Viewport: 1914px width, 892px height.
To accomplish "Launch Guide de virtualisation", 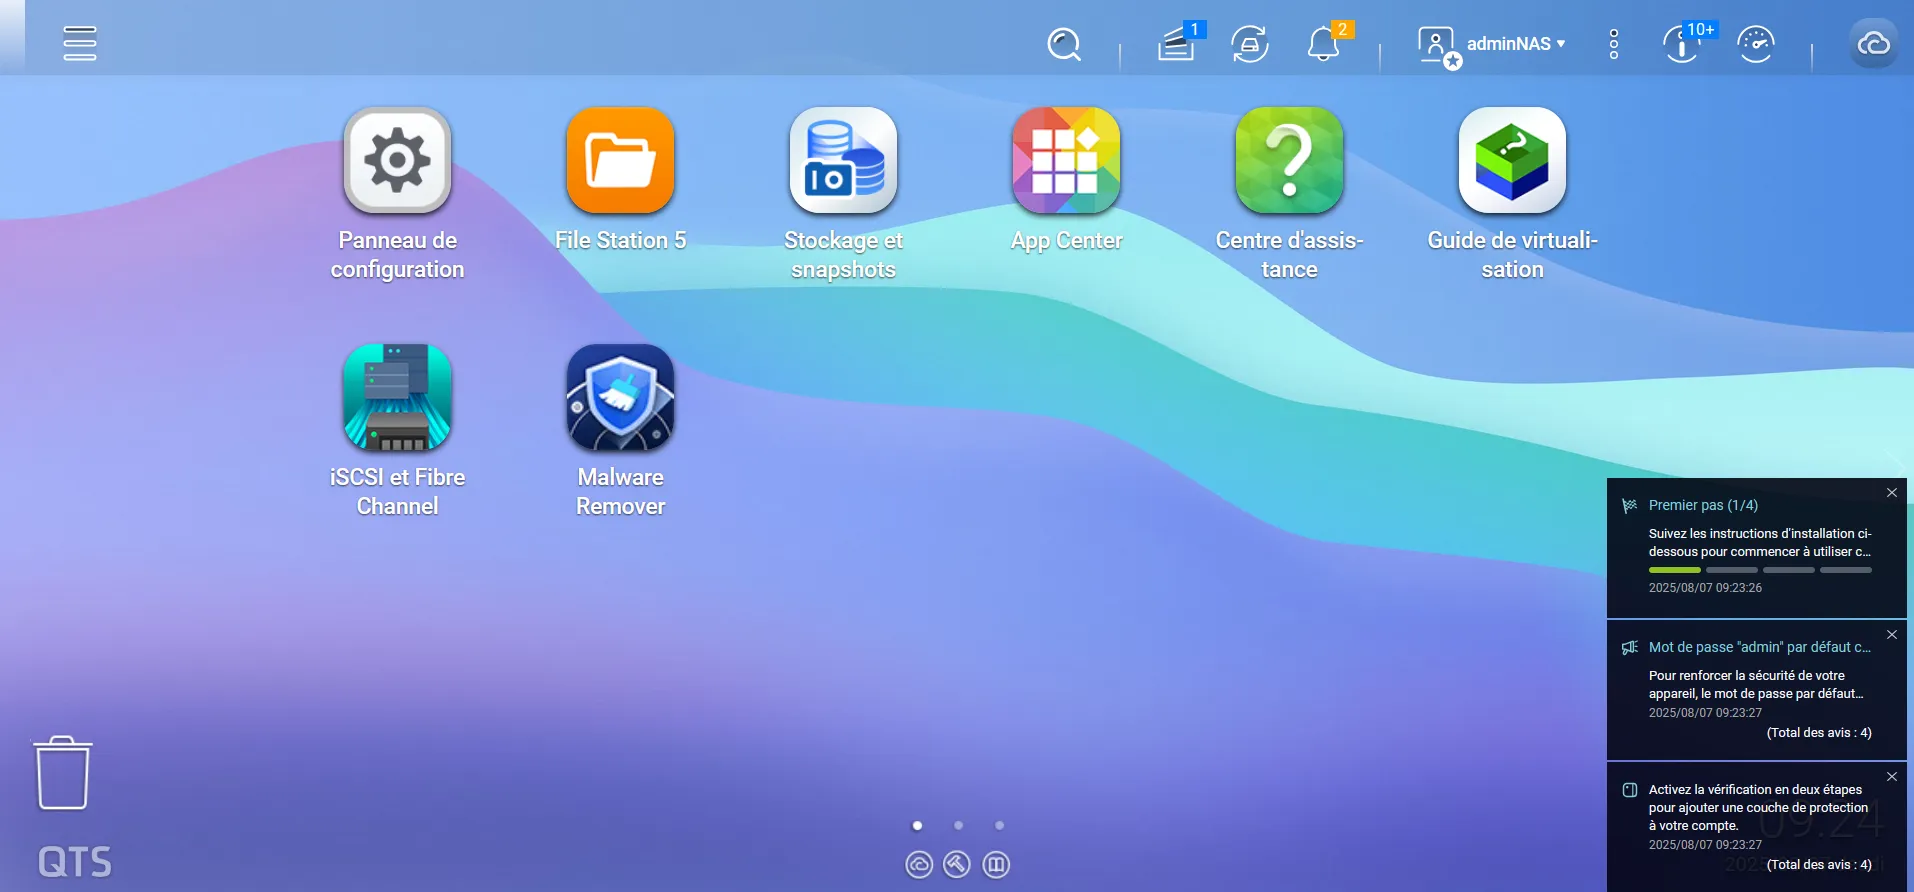I will coord(1512,161).
